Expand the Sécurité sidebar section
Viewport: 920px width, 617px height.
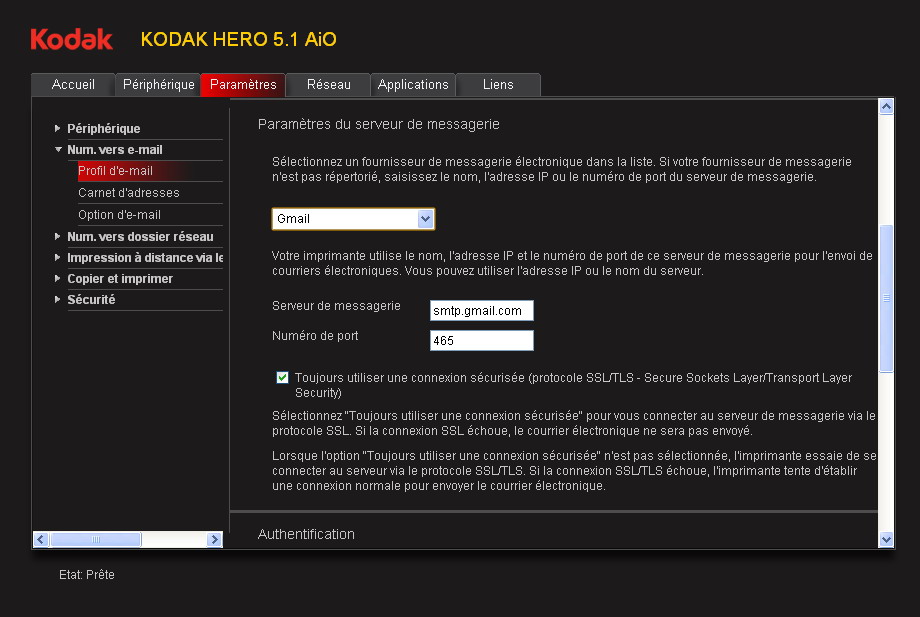[x=90, y=300]
